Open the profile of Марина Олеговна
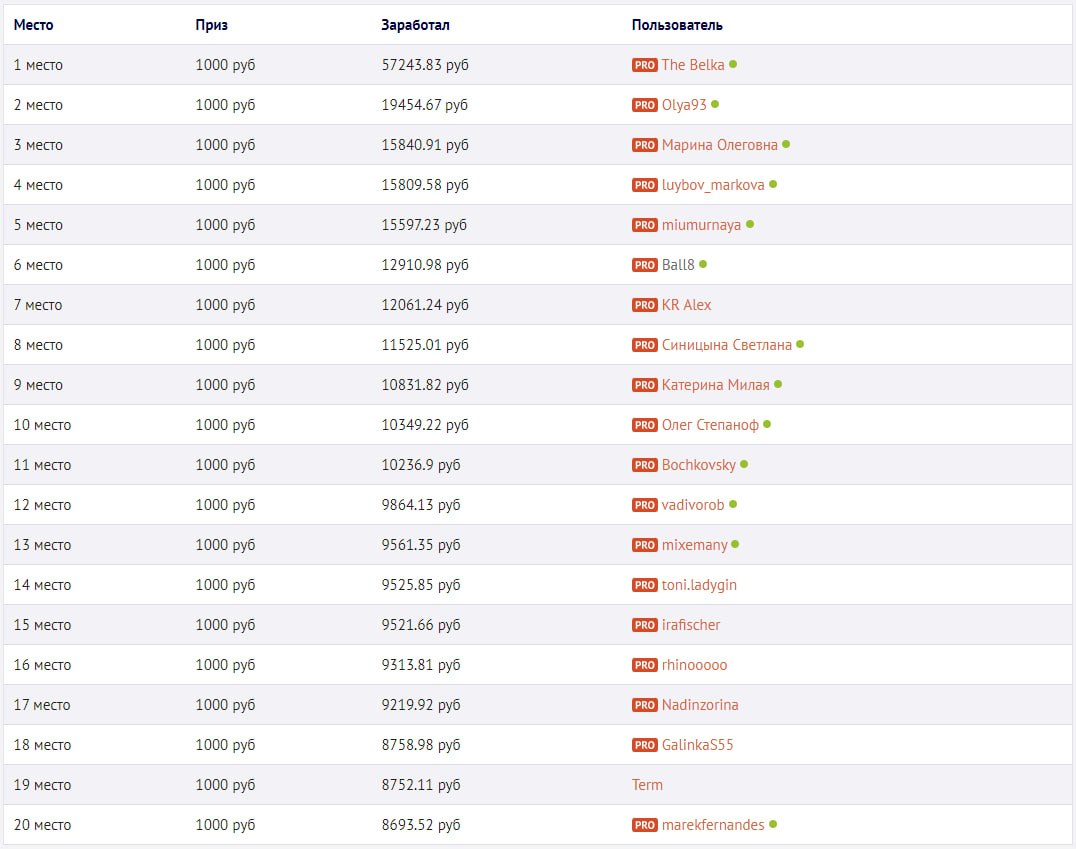Image resolution: width=1076 pixels, height=849 pixels. tap(719, 145)
